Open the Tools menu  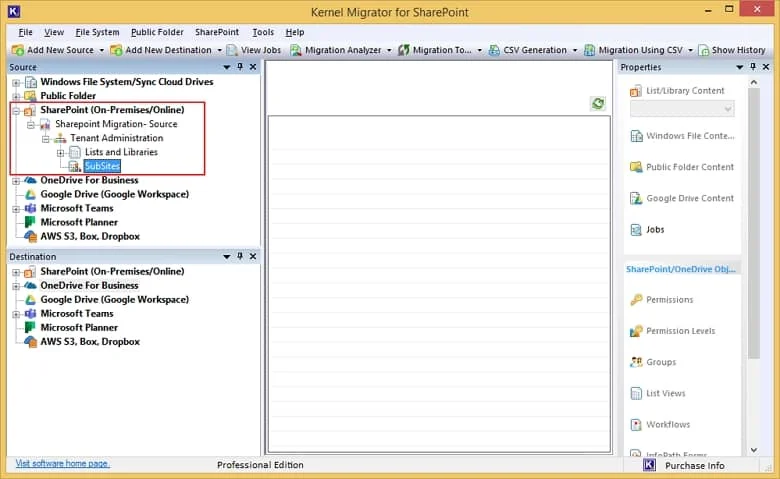coord(263,32)
